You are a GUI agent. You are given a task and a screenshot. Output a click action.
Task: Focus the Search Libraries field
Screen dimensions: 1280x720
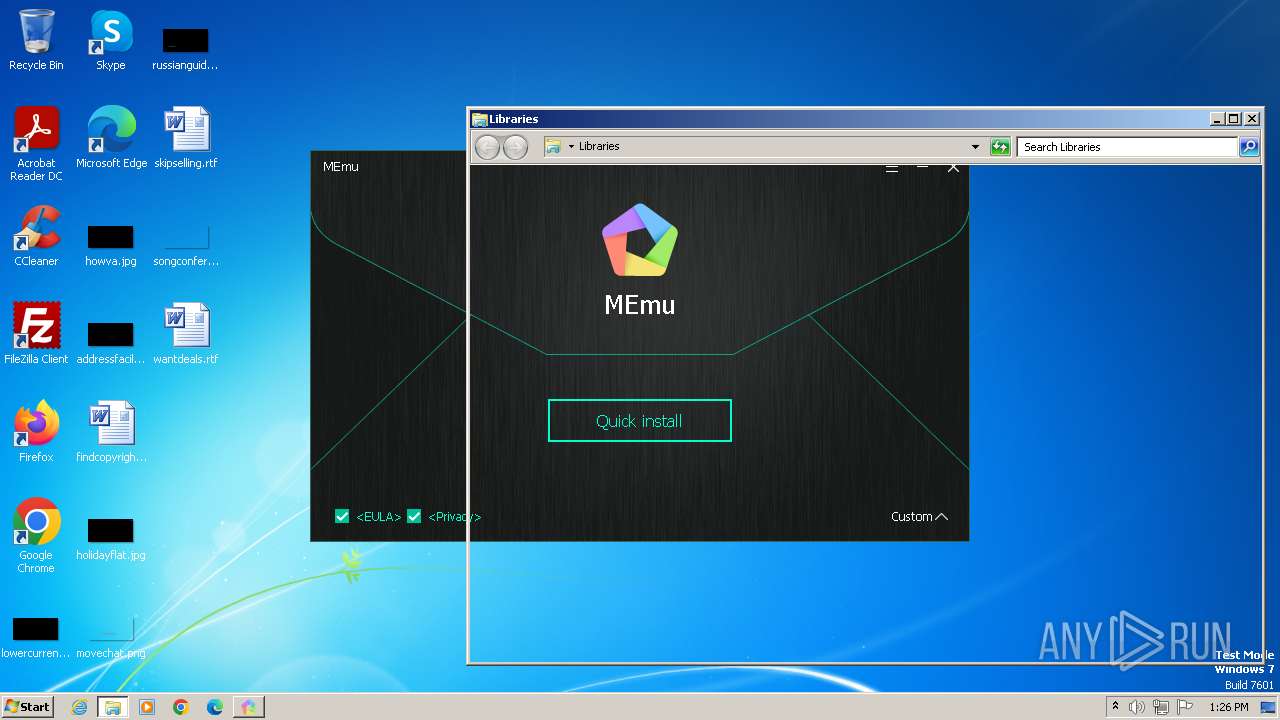click(x=1127, y=147)
